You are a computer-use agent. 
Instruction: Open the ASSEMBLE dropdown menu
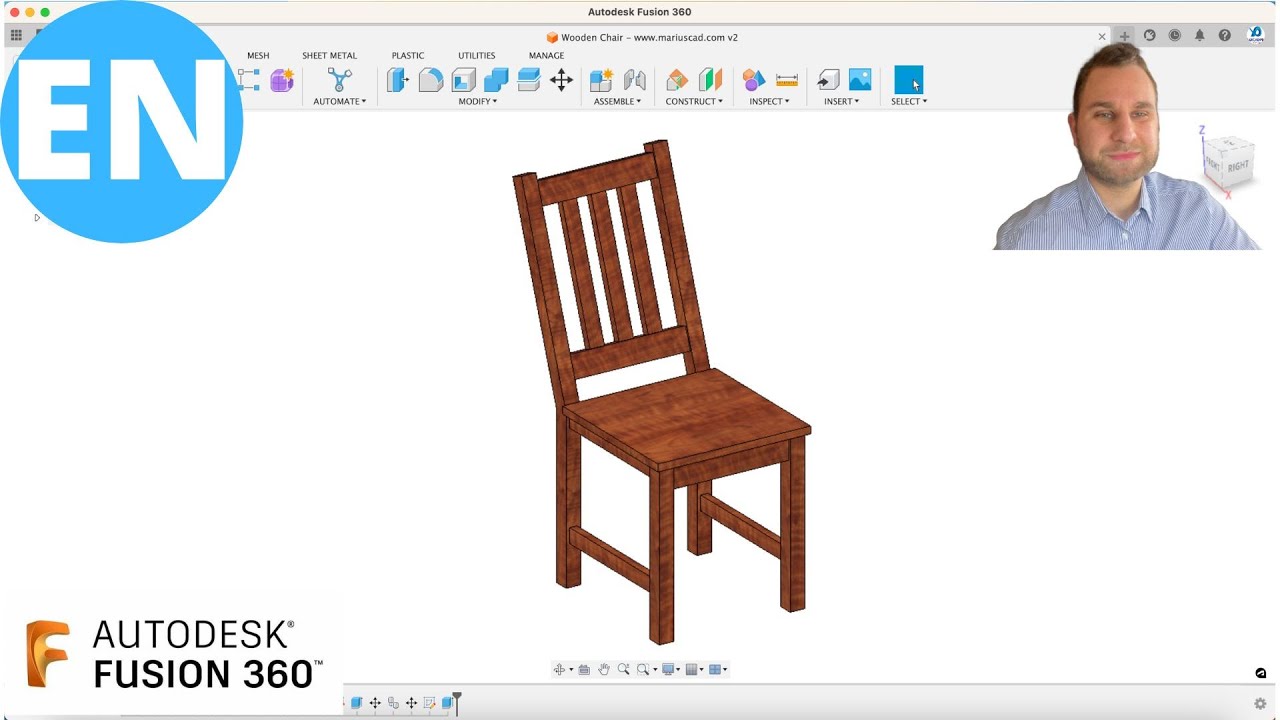click(x=618, y=101)
